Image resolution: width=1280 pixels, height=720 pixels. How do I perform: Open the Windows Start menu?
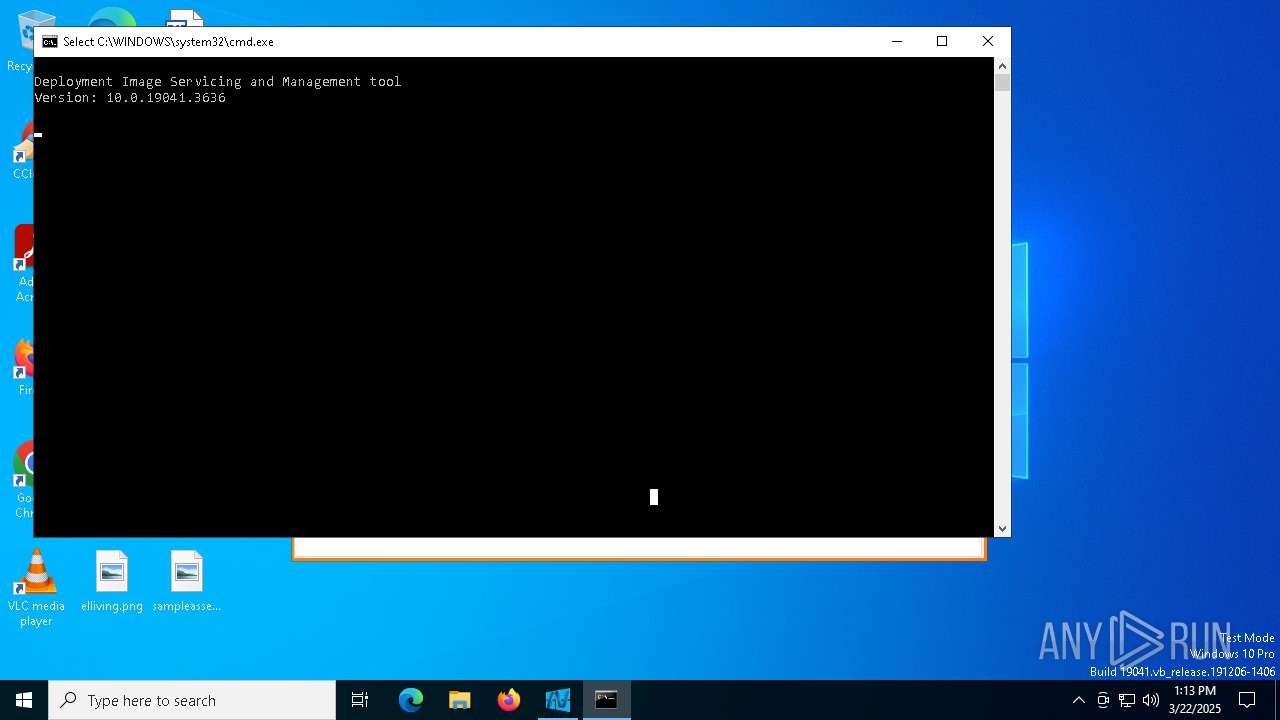[x=24, y=700]
